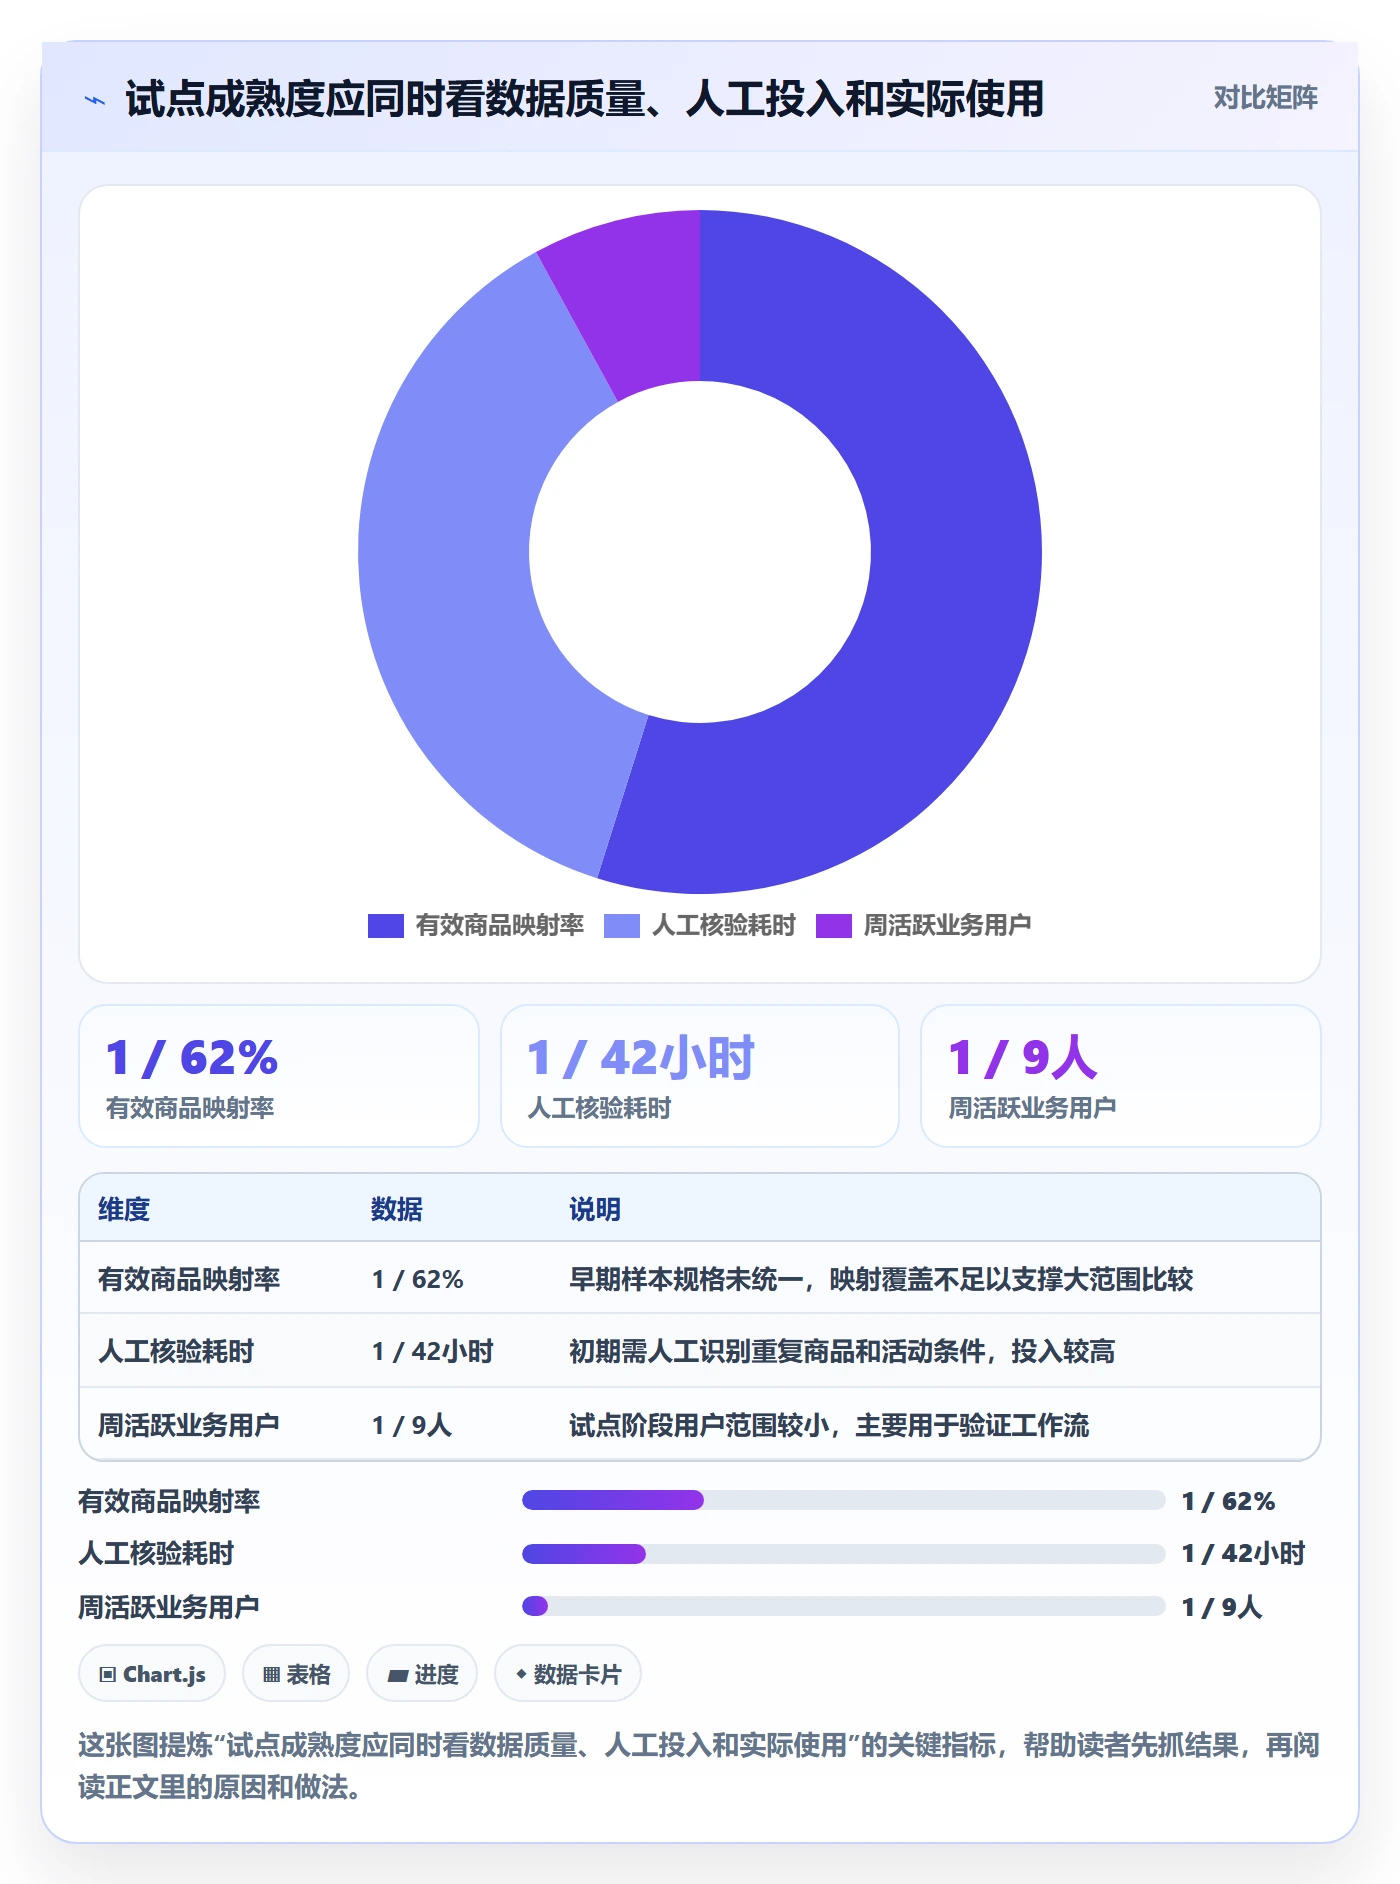Click the 人工核验耗时 progress bar
This screenshot has height=1884, width=1400.
click(843, 1553)
